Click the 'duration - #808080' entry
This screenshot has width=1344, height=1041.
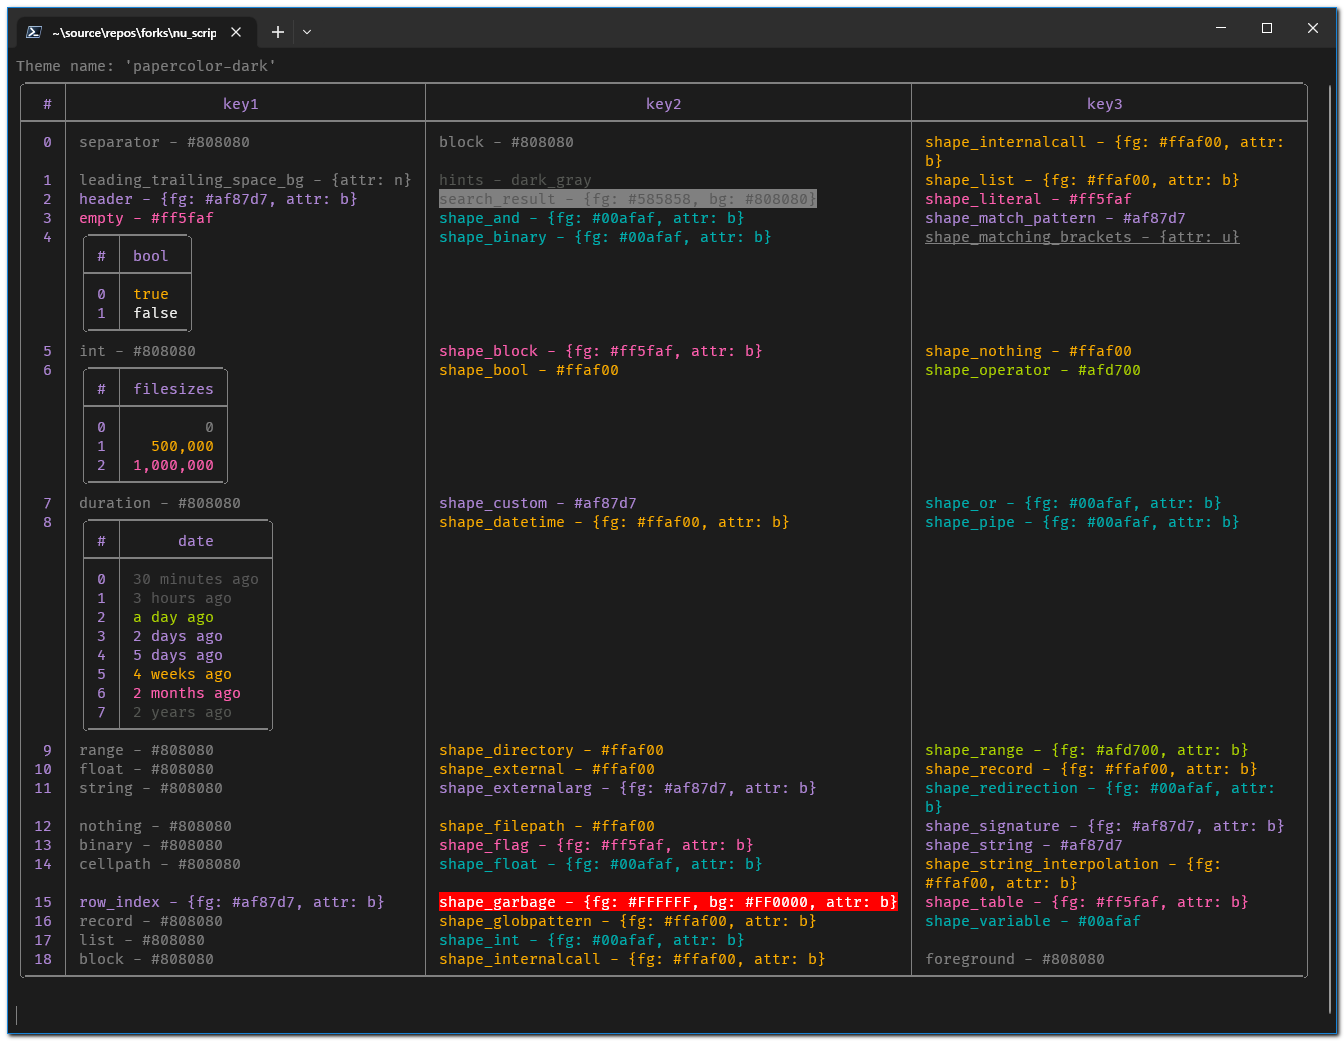(x=160, y=503)
